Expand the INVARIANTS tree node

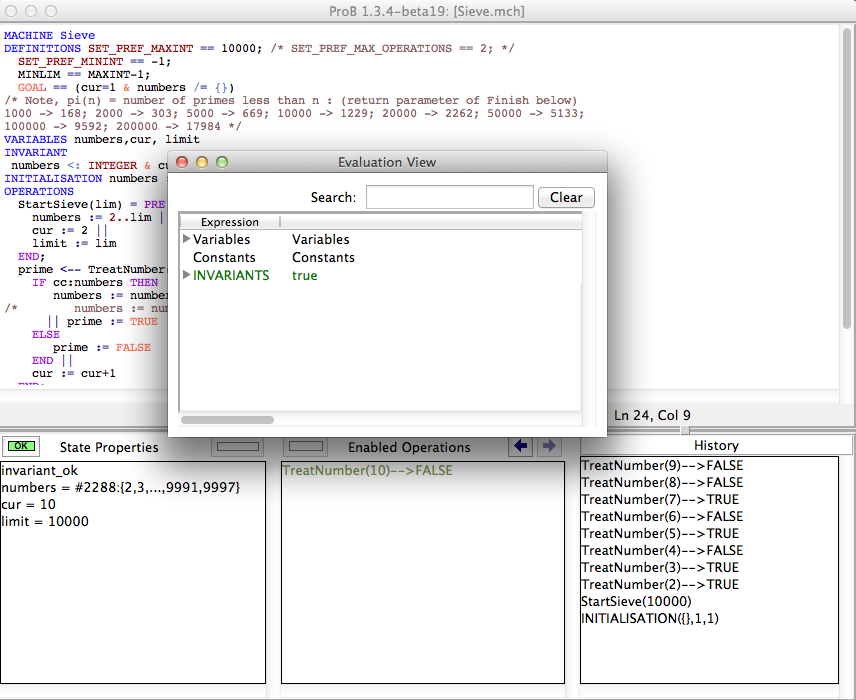pos(187,276)
